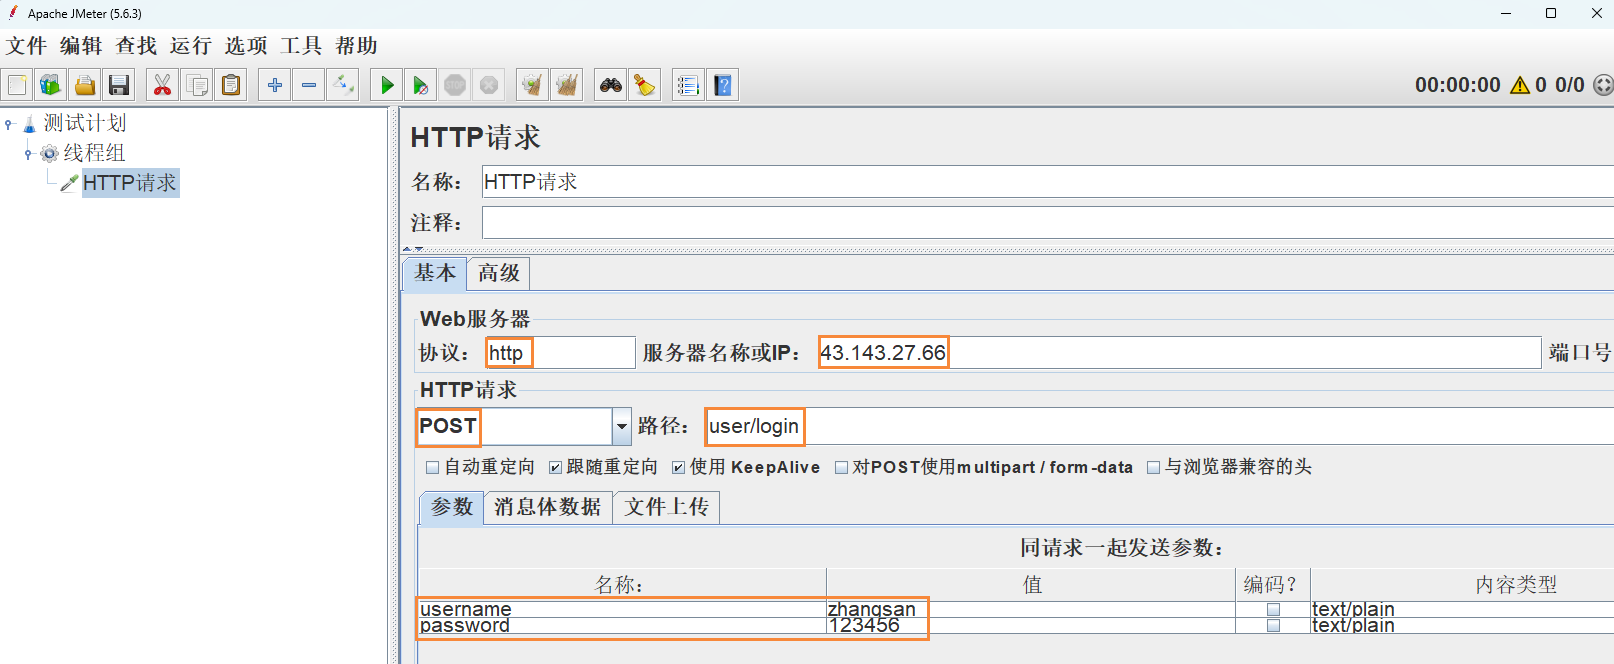This screenshot has height=664, width=1614.
Task: Open the Function Helper list icon
Action: tap(688, 85)
